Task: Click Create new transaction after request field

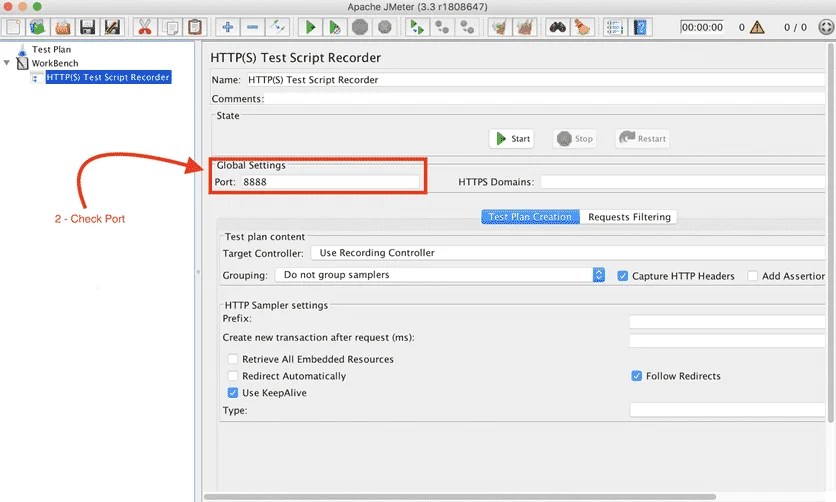Action: pyautogui.click(x=727, y=341)
